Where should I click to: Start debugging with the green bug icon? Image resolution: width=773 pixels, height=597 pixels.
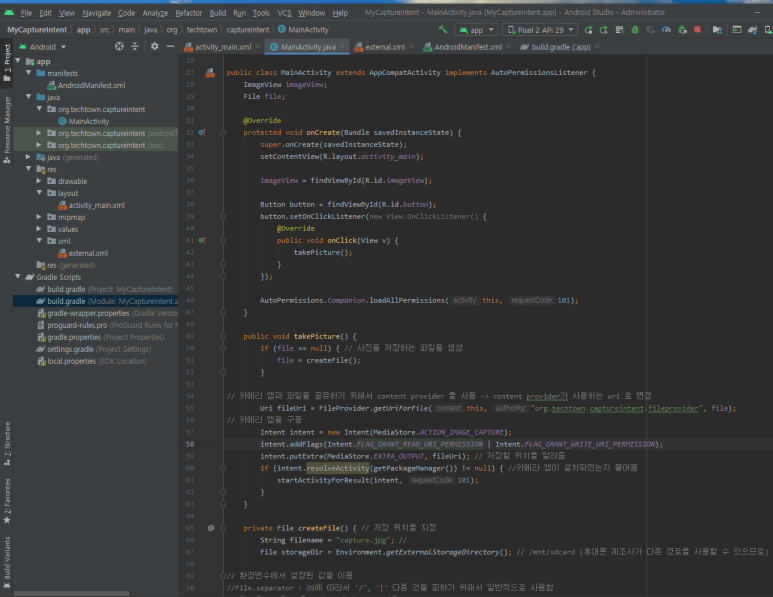tap(635, 30)
